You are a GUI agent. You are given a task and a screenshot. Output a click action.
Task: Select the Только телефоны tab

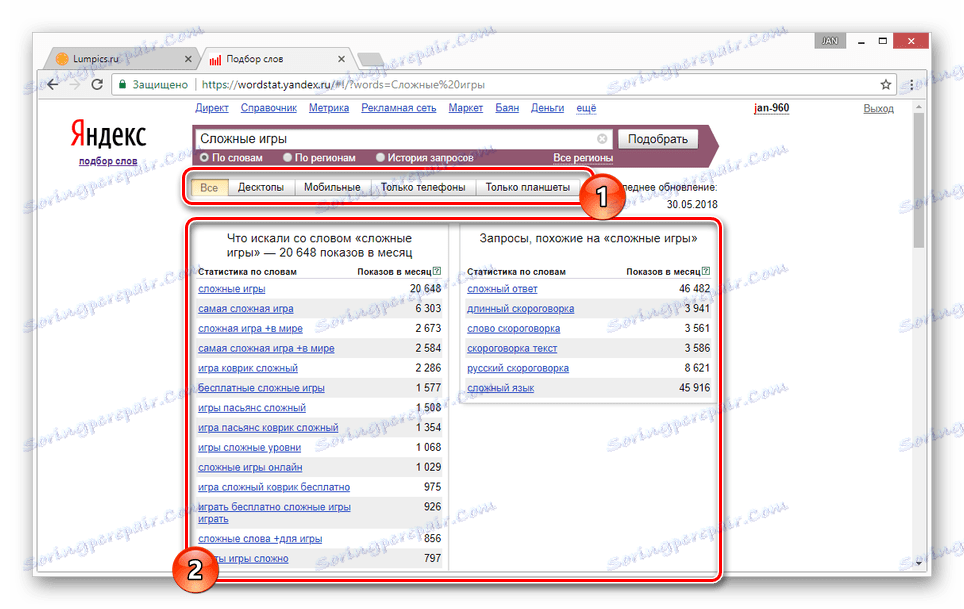click(x=423, y=187)
